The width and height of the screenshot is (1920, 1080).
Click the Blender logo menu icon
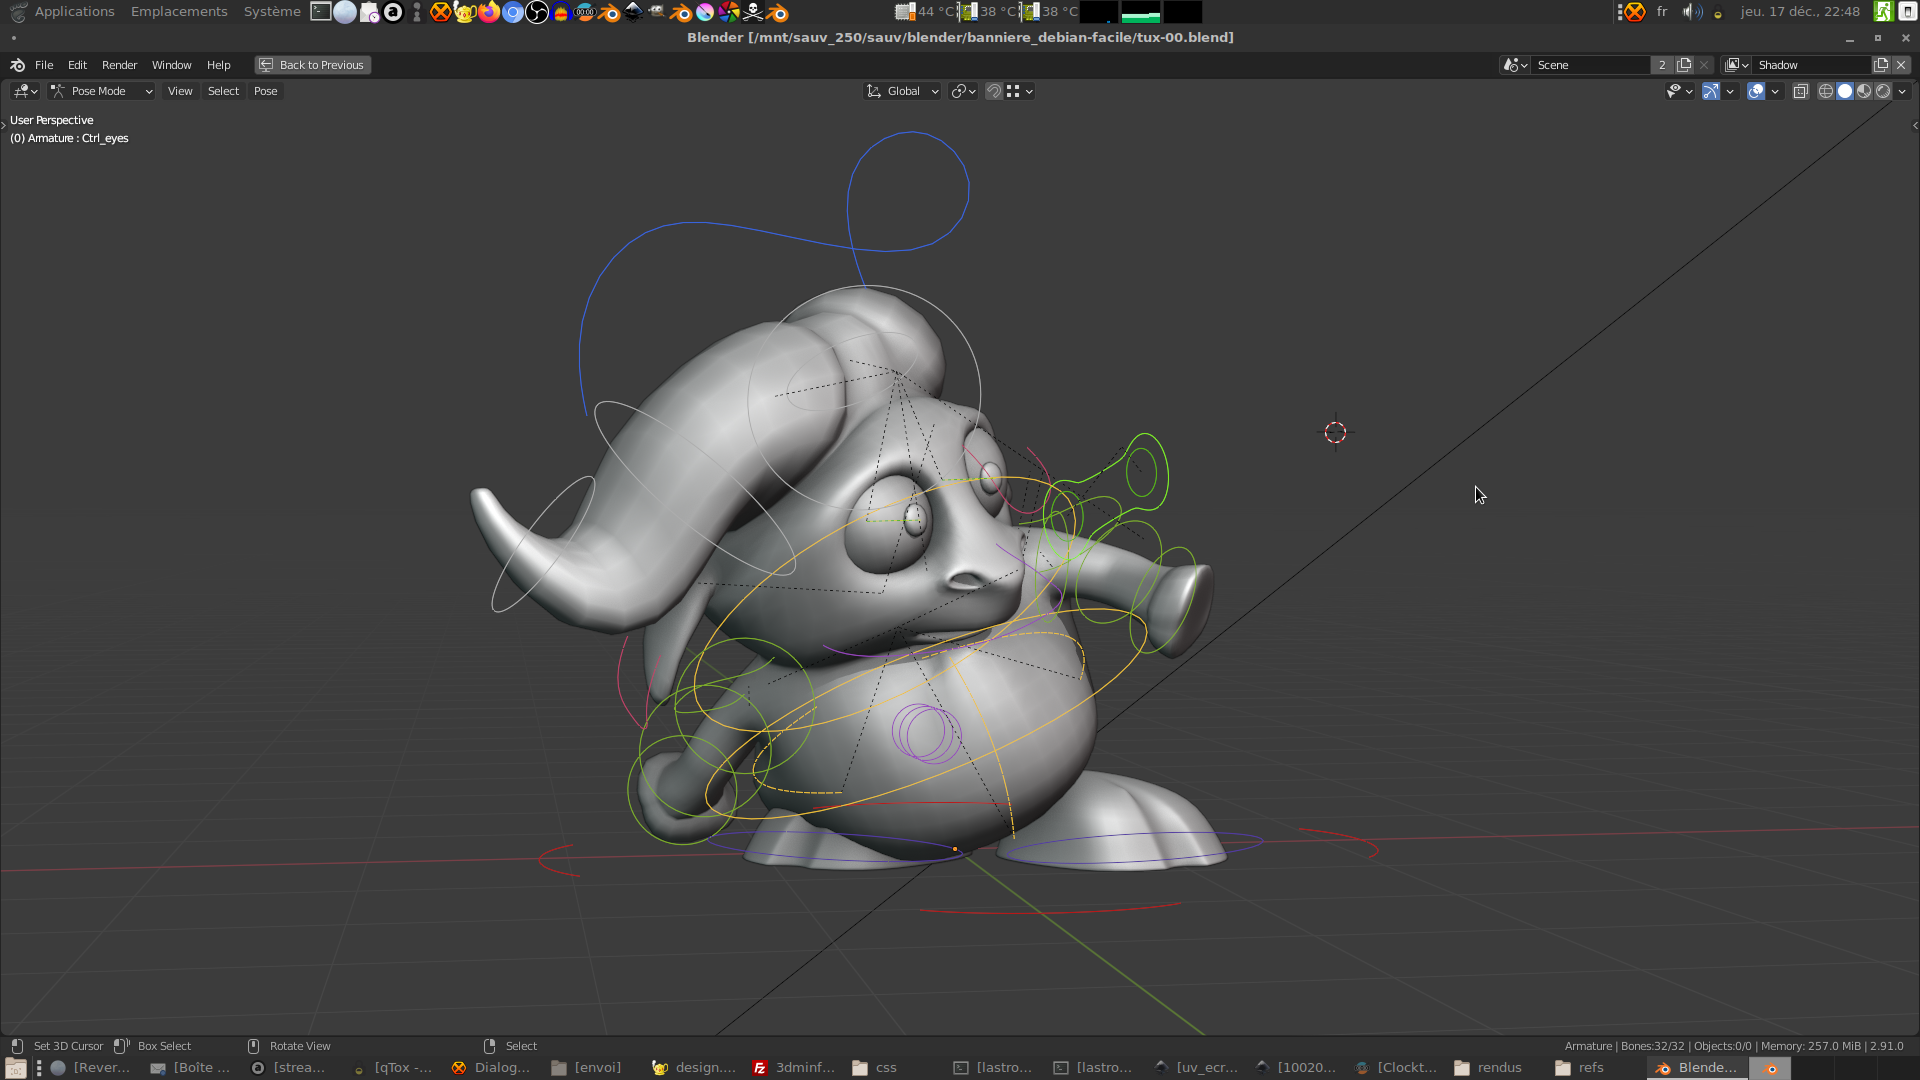point(17,65)
